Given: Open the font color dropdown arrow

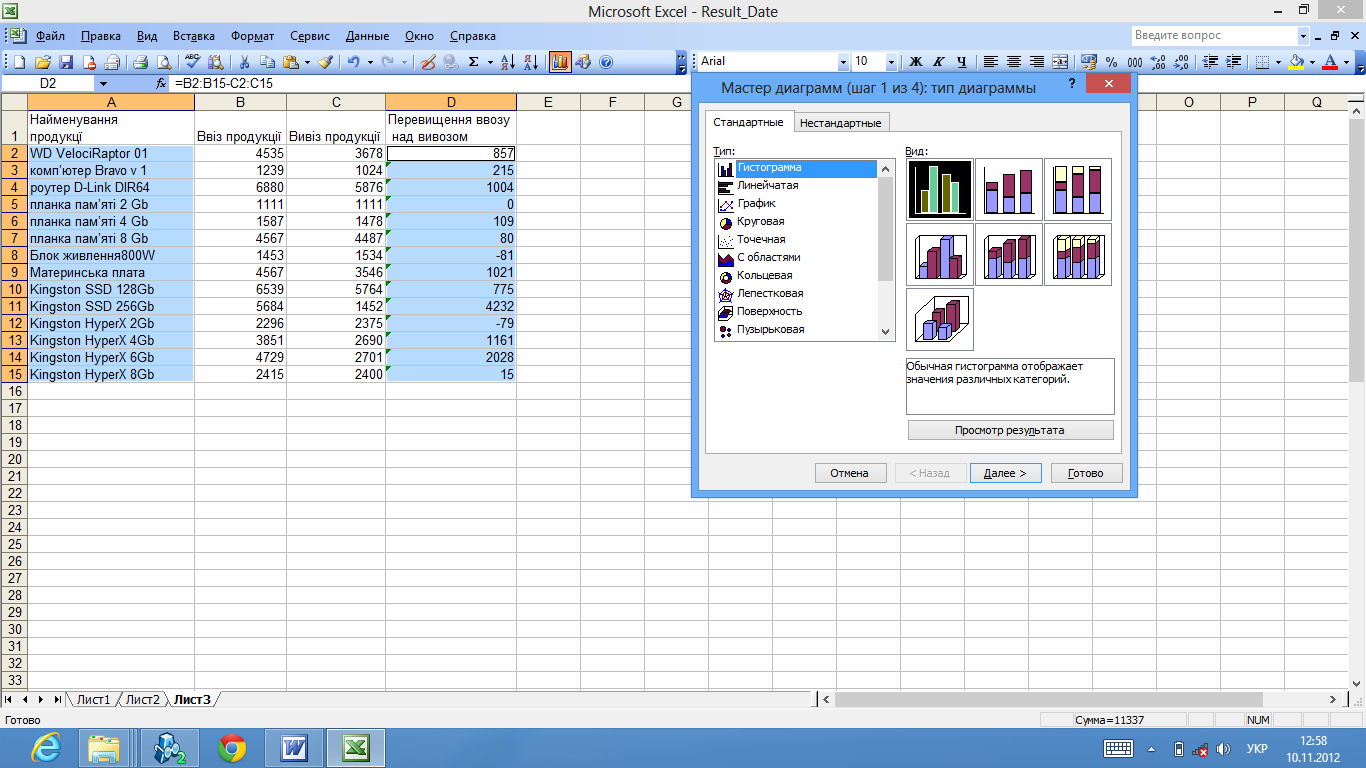Looking at the screenshot, I should [x=1346, y=62].
